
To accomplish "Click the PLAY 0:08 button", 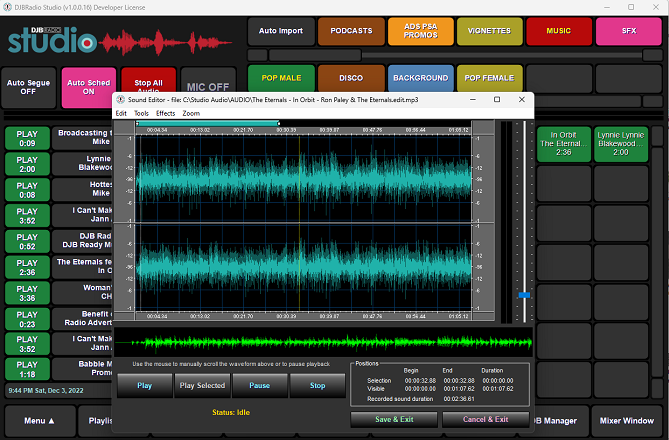I will click(x=27, y=190).
